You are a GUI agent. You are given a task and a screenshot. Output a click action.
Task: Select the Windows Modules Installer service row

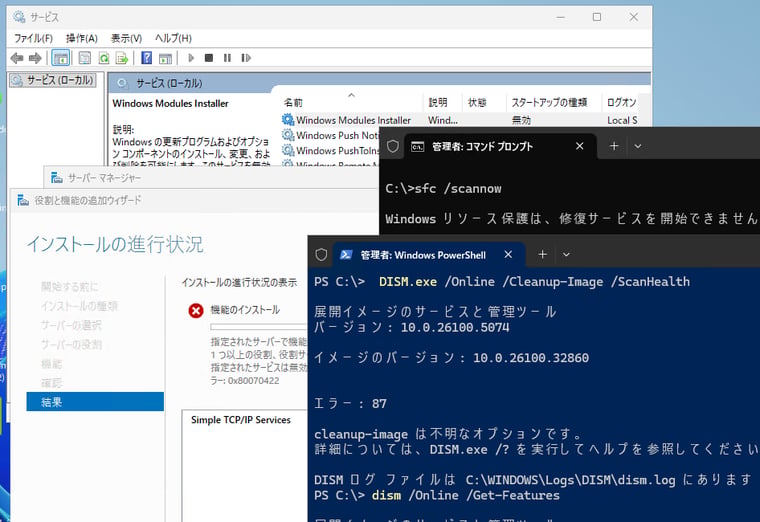pyautogui.click(x=459, y=120)
